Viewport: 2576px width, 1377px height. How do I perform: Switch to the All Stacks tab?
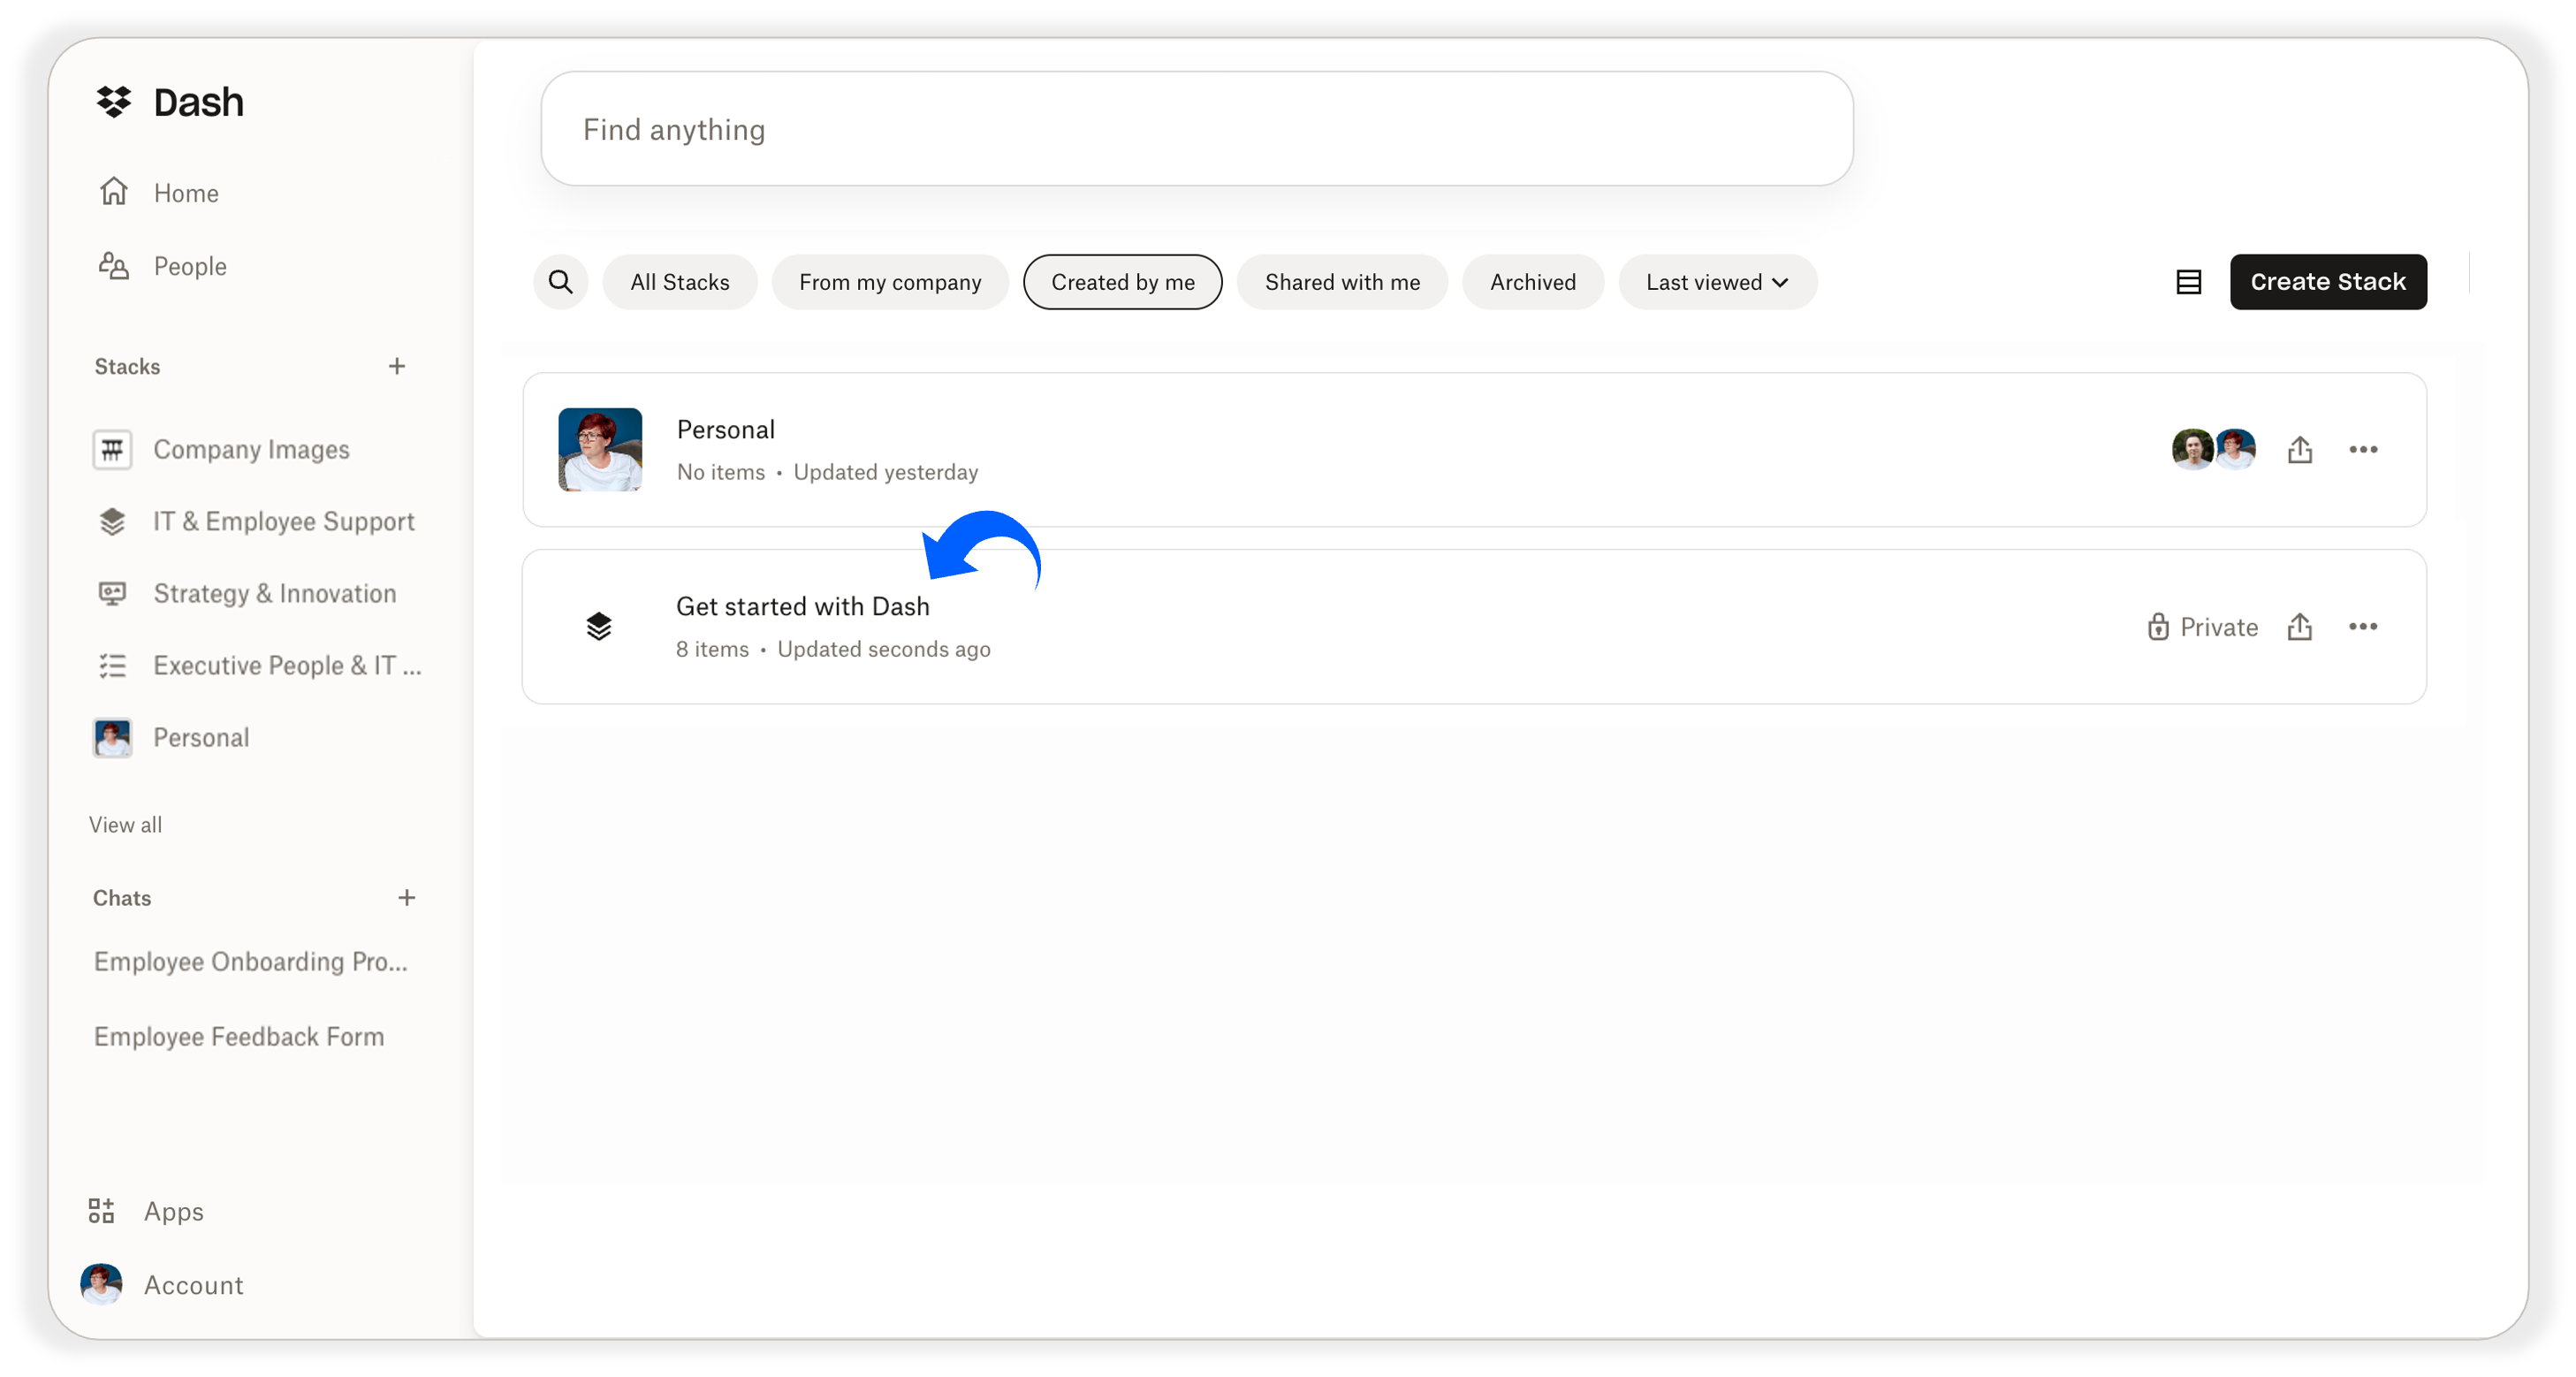click(679, 282)
